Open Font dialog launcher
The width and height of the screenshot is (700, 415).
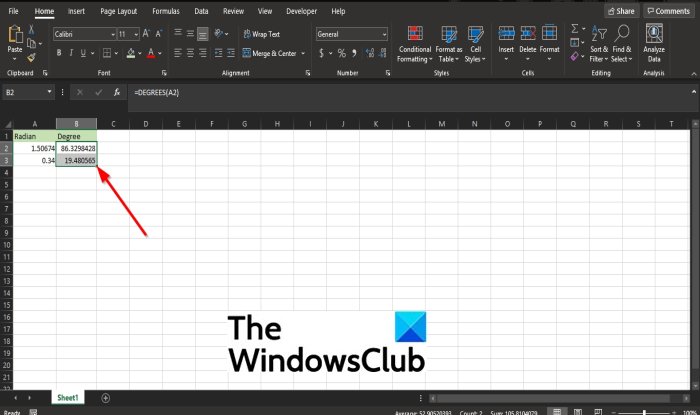164,73
